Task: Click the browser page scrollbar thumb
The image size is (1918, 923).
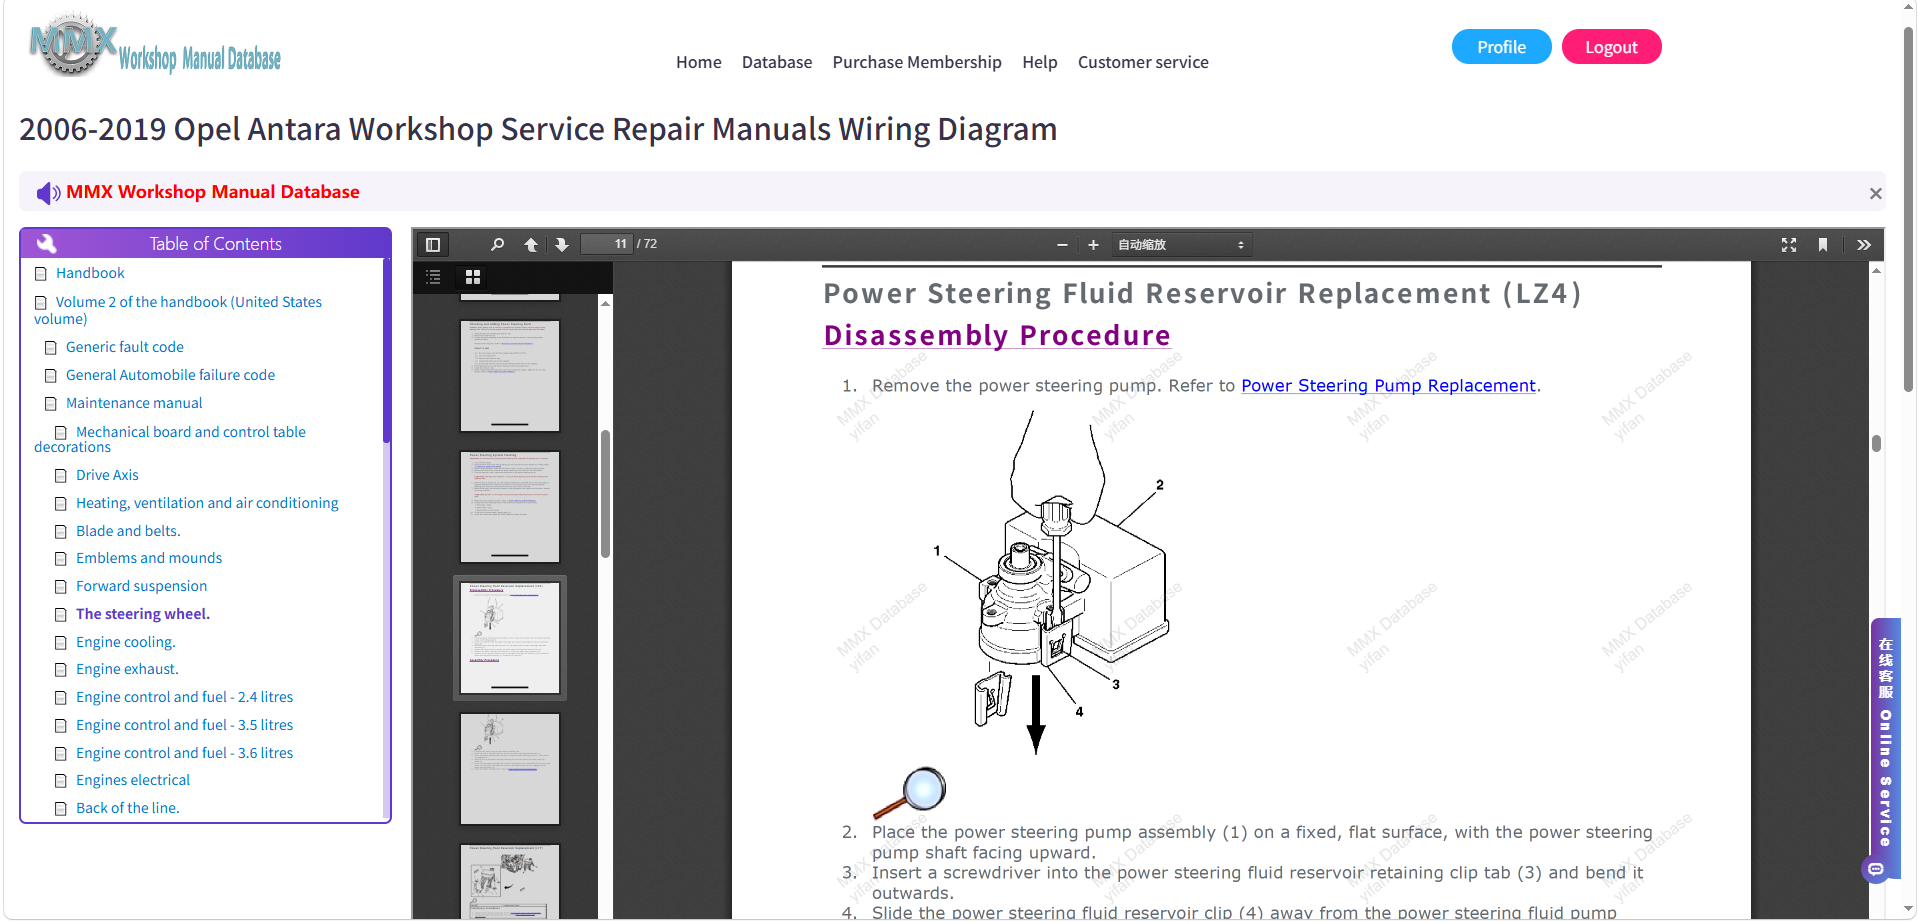Action: pos(1908,210)
